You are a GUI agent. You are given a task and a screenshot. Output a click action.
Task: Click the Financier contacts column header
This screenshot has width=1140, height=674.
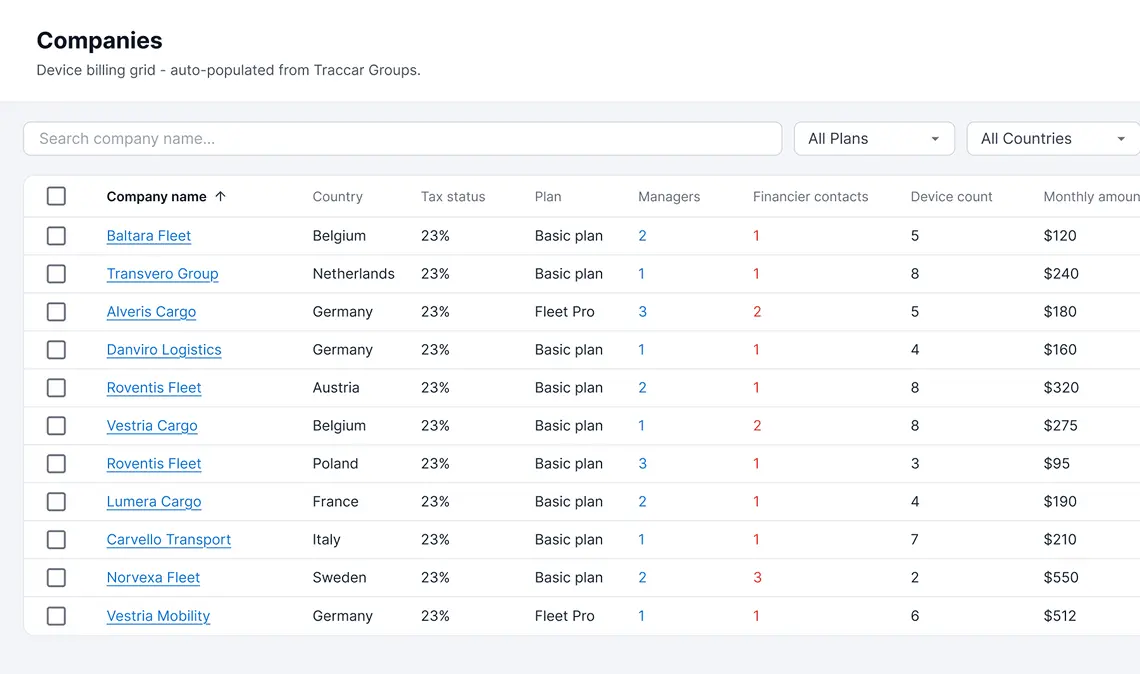tap(811, 196)
